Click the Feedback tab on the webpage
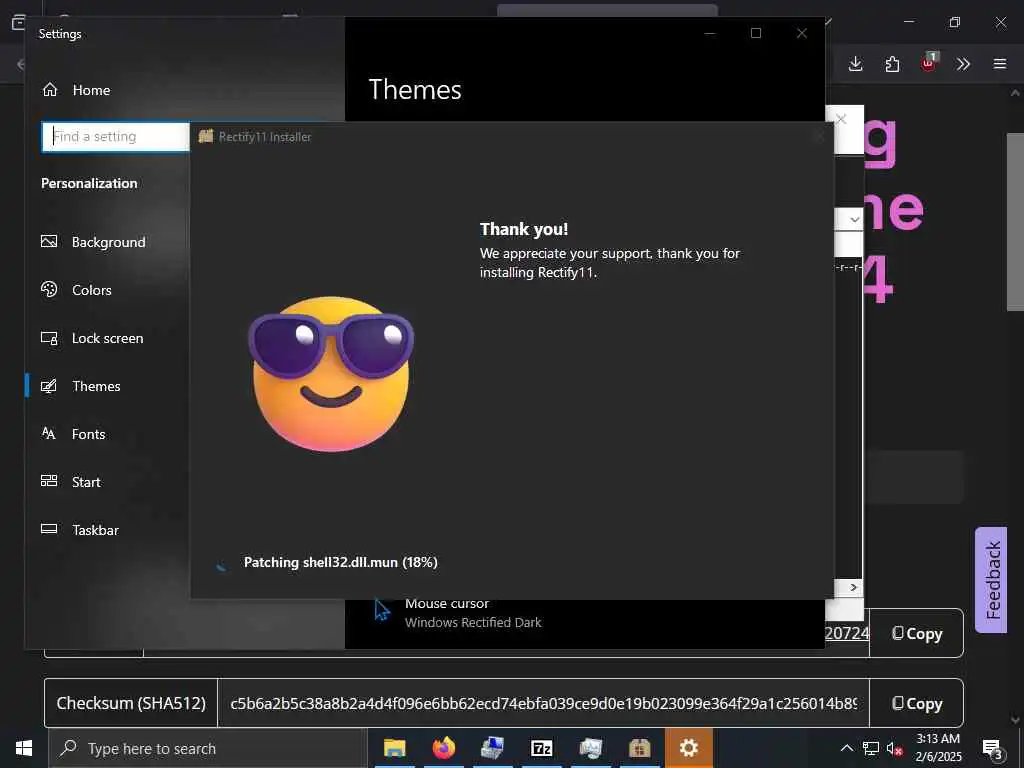Viewport: 1024px width, 768px height. (991, 580)
